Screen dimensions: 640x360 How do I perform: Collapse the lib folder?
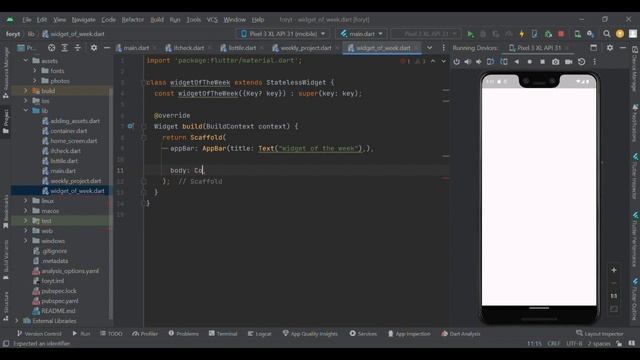coord(26,111)
